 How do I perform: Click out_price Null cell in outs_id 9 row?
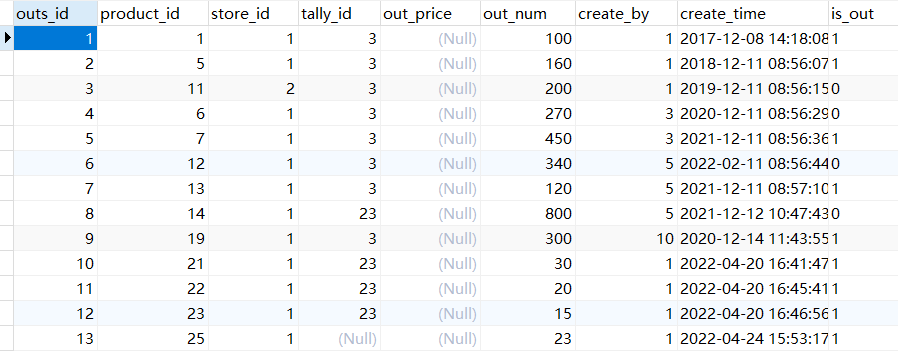[430, 238]
